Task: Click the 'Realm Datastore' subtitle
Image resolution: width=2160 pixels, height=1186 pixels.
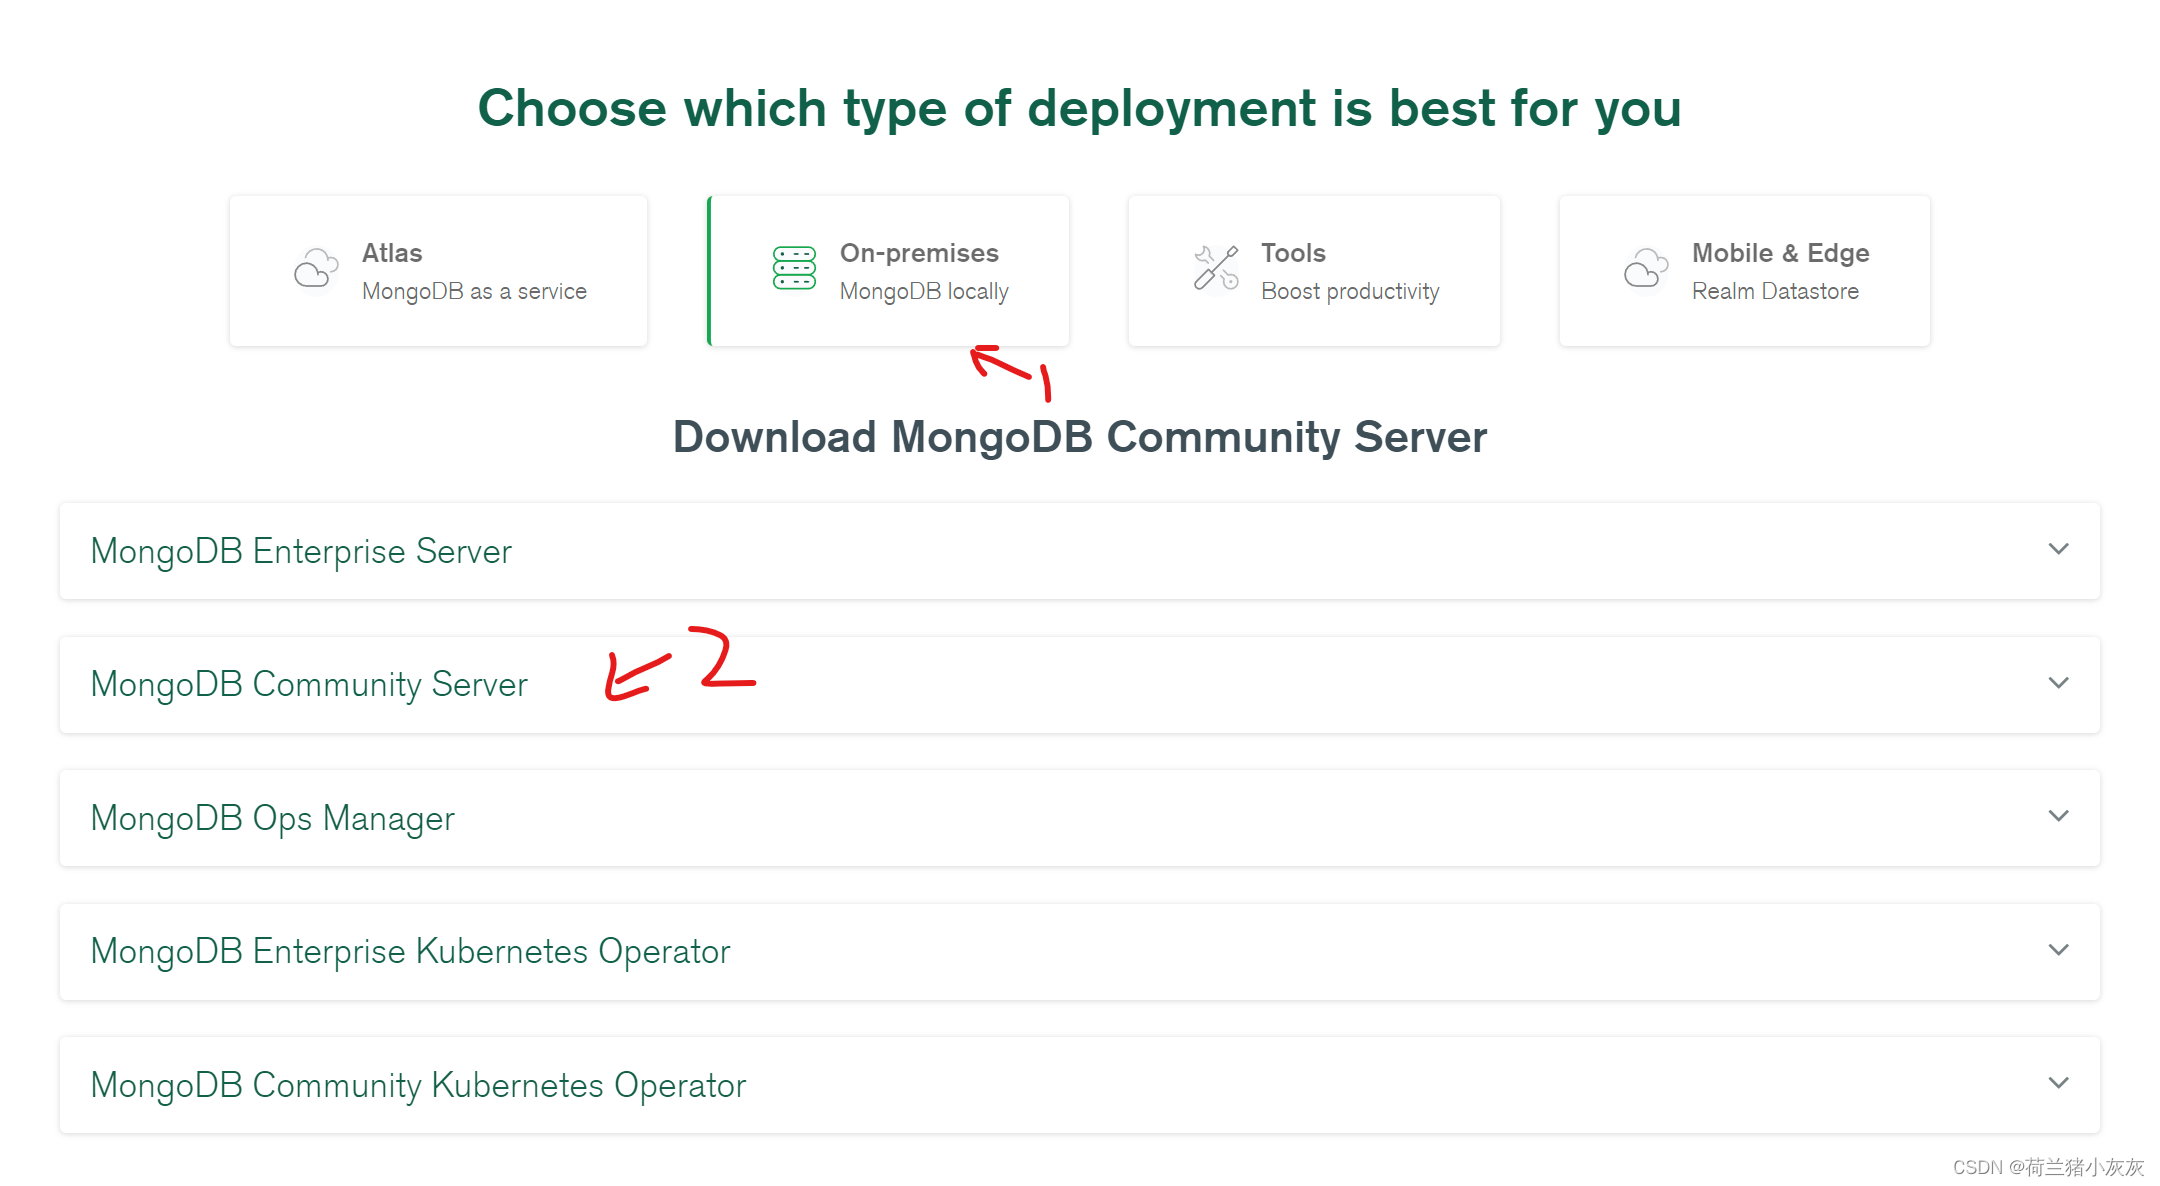Action: pyautogui.click(x=1775, y=291)
